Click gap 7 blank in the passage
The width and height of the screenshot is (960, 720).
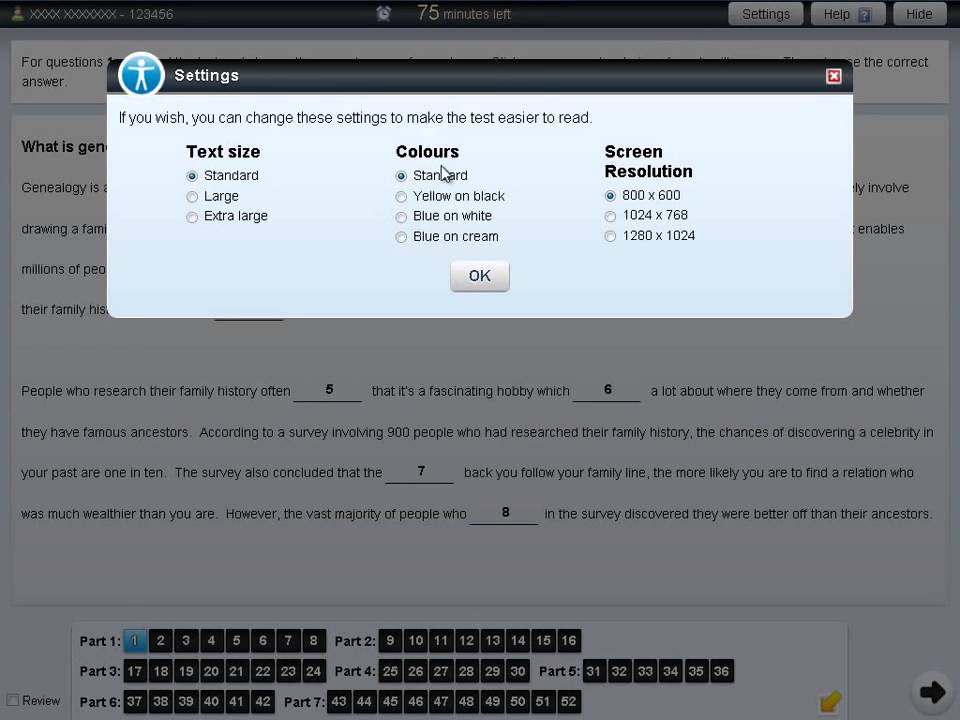coord(420,472)
